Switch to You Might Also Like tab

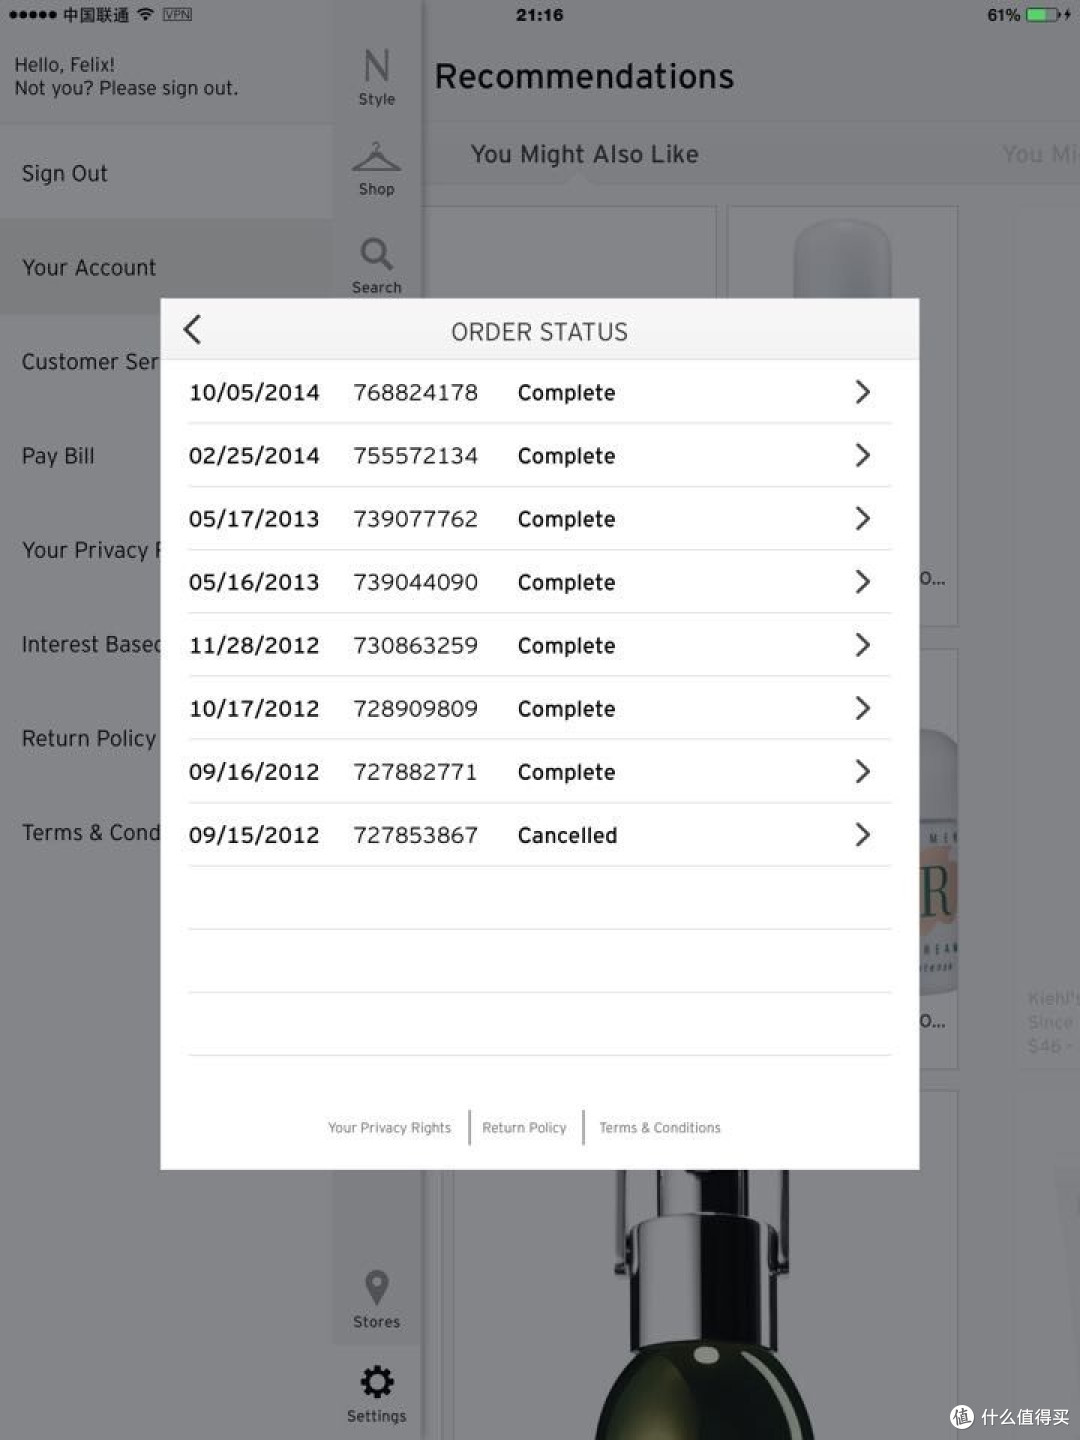[x=585, y=154]
